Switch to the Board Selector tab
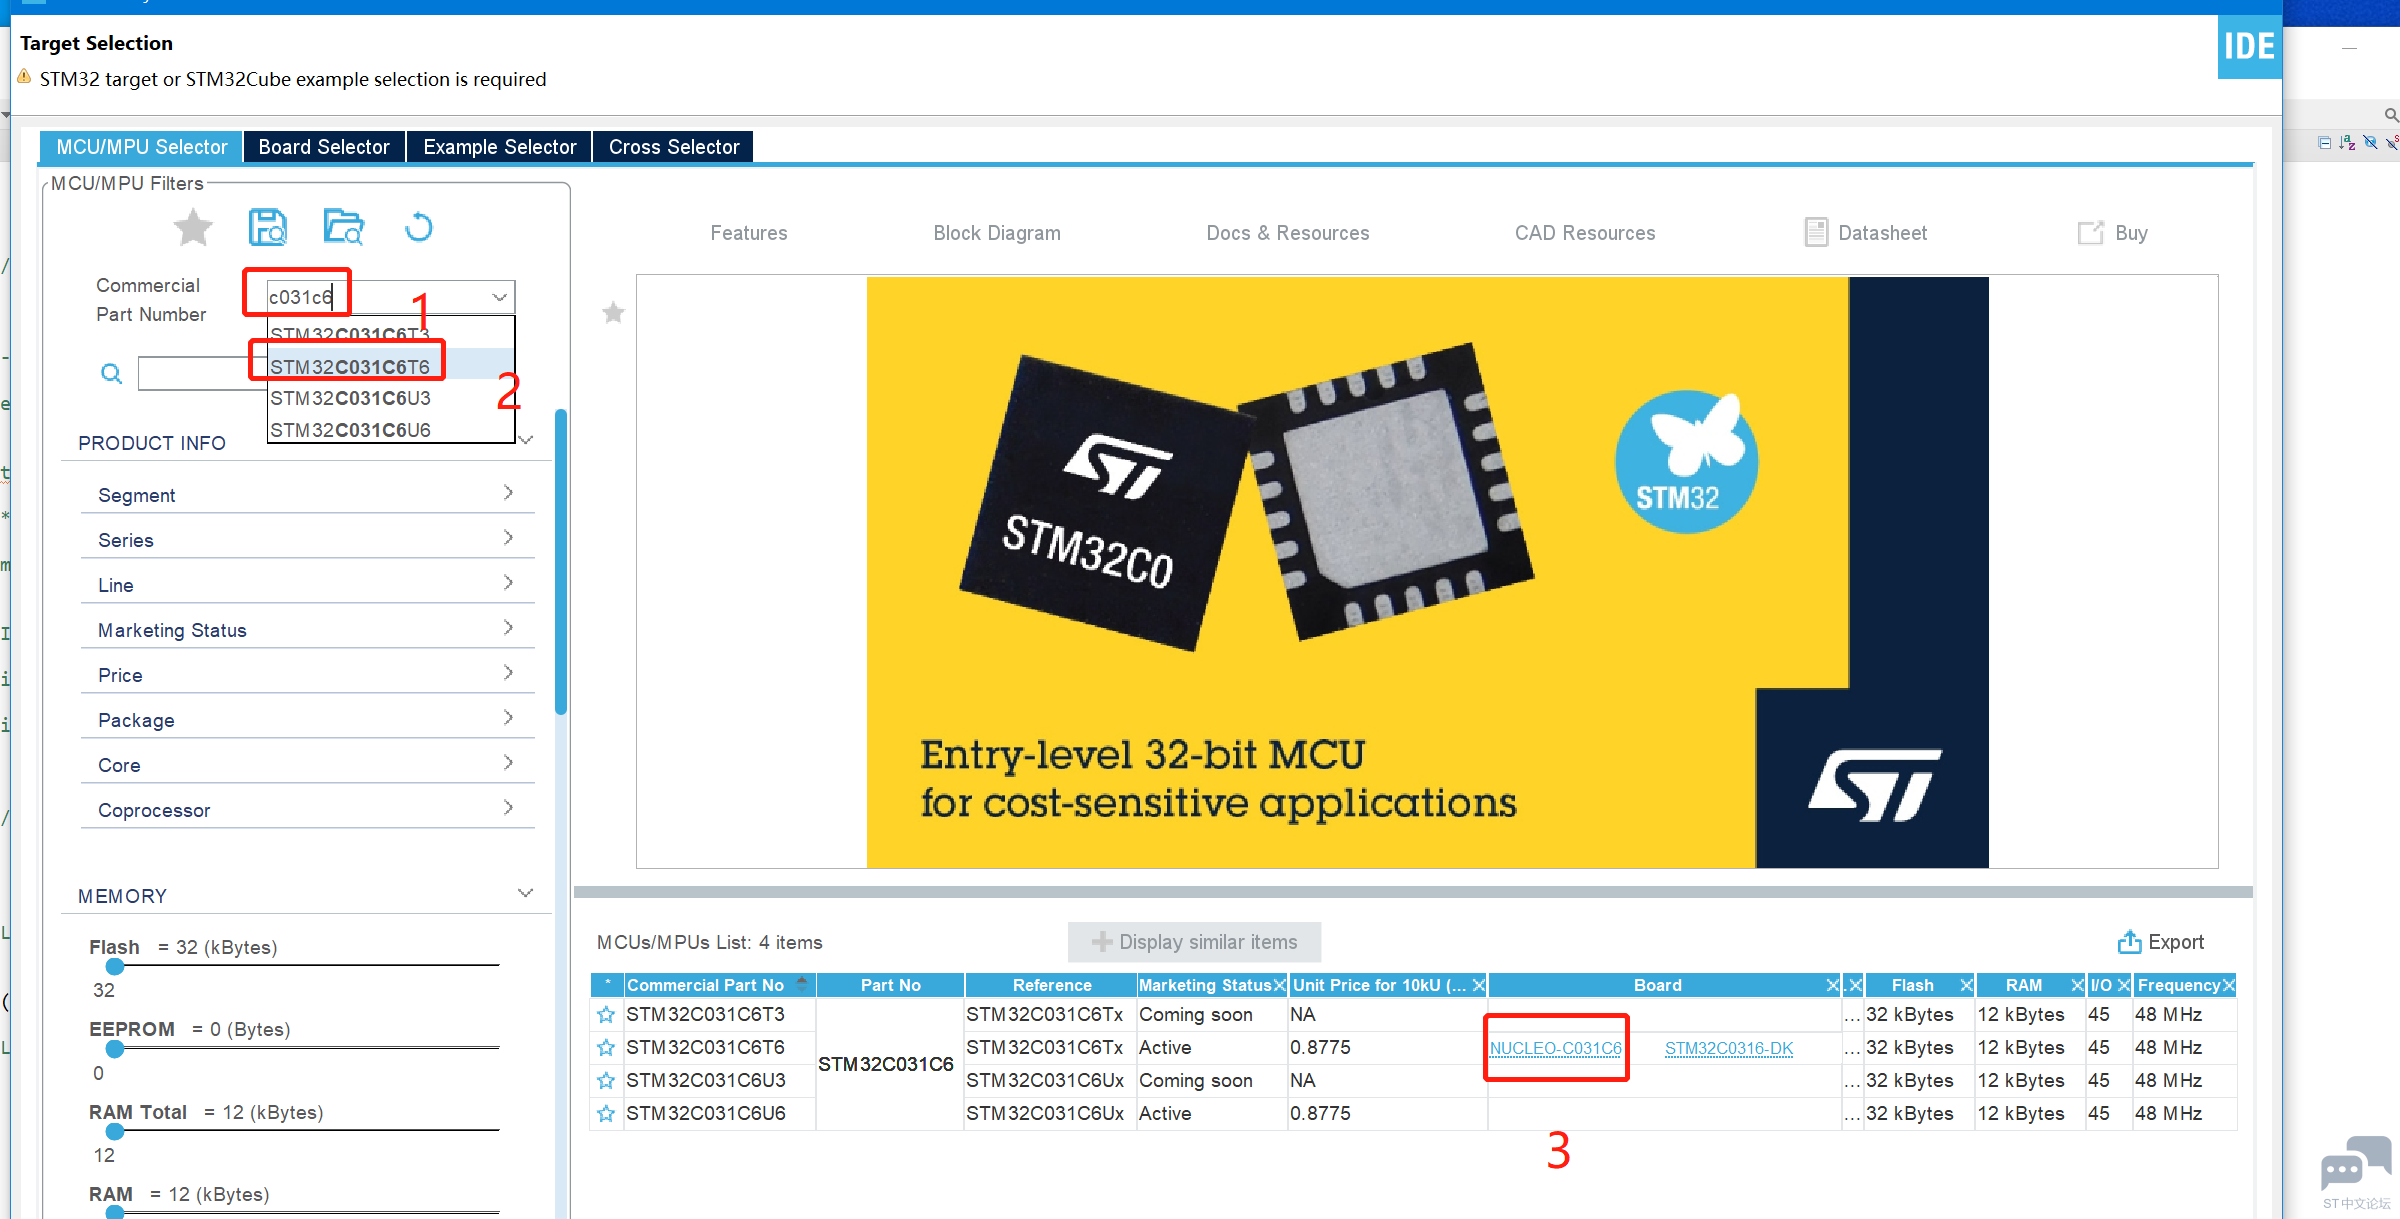This screenshot has width=2400, height=1219. point(324,147)
